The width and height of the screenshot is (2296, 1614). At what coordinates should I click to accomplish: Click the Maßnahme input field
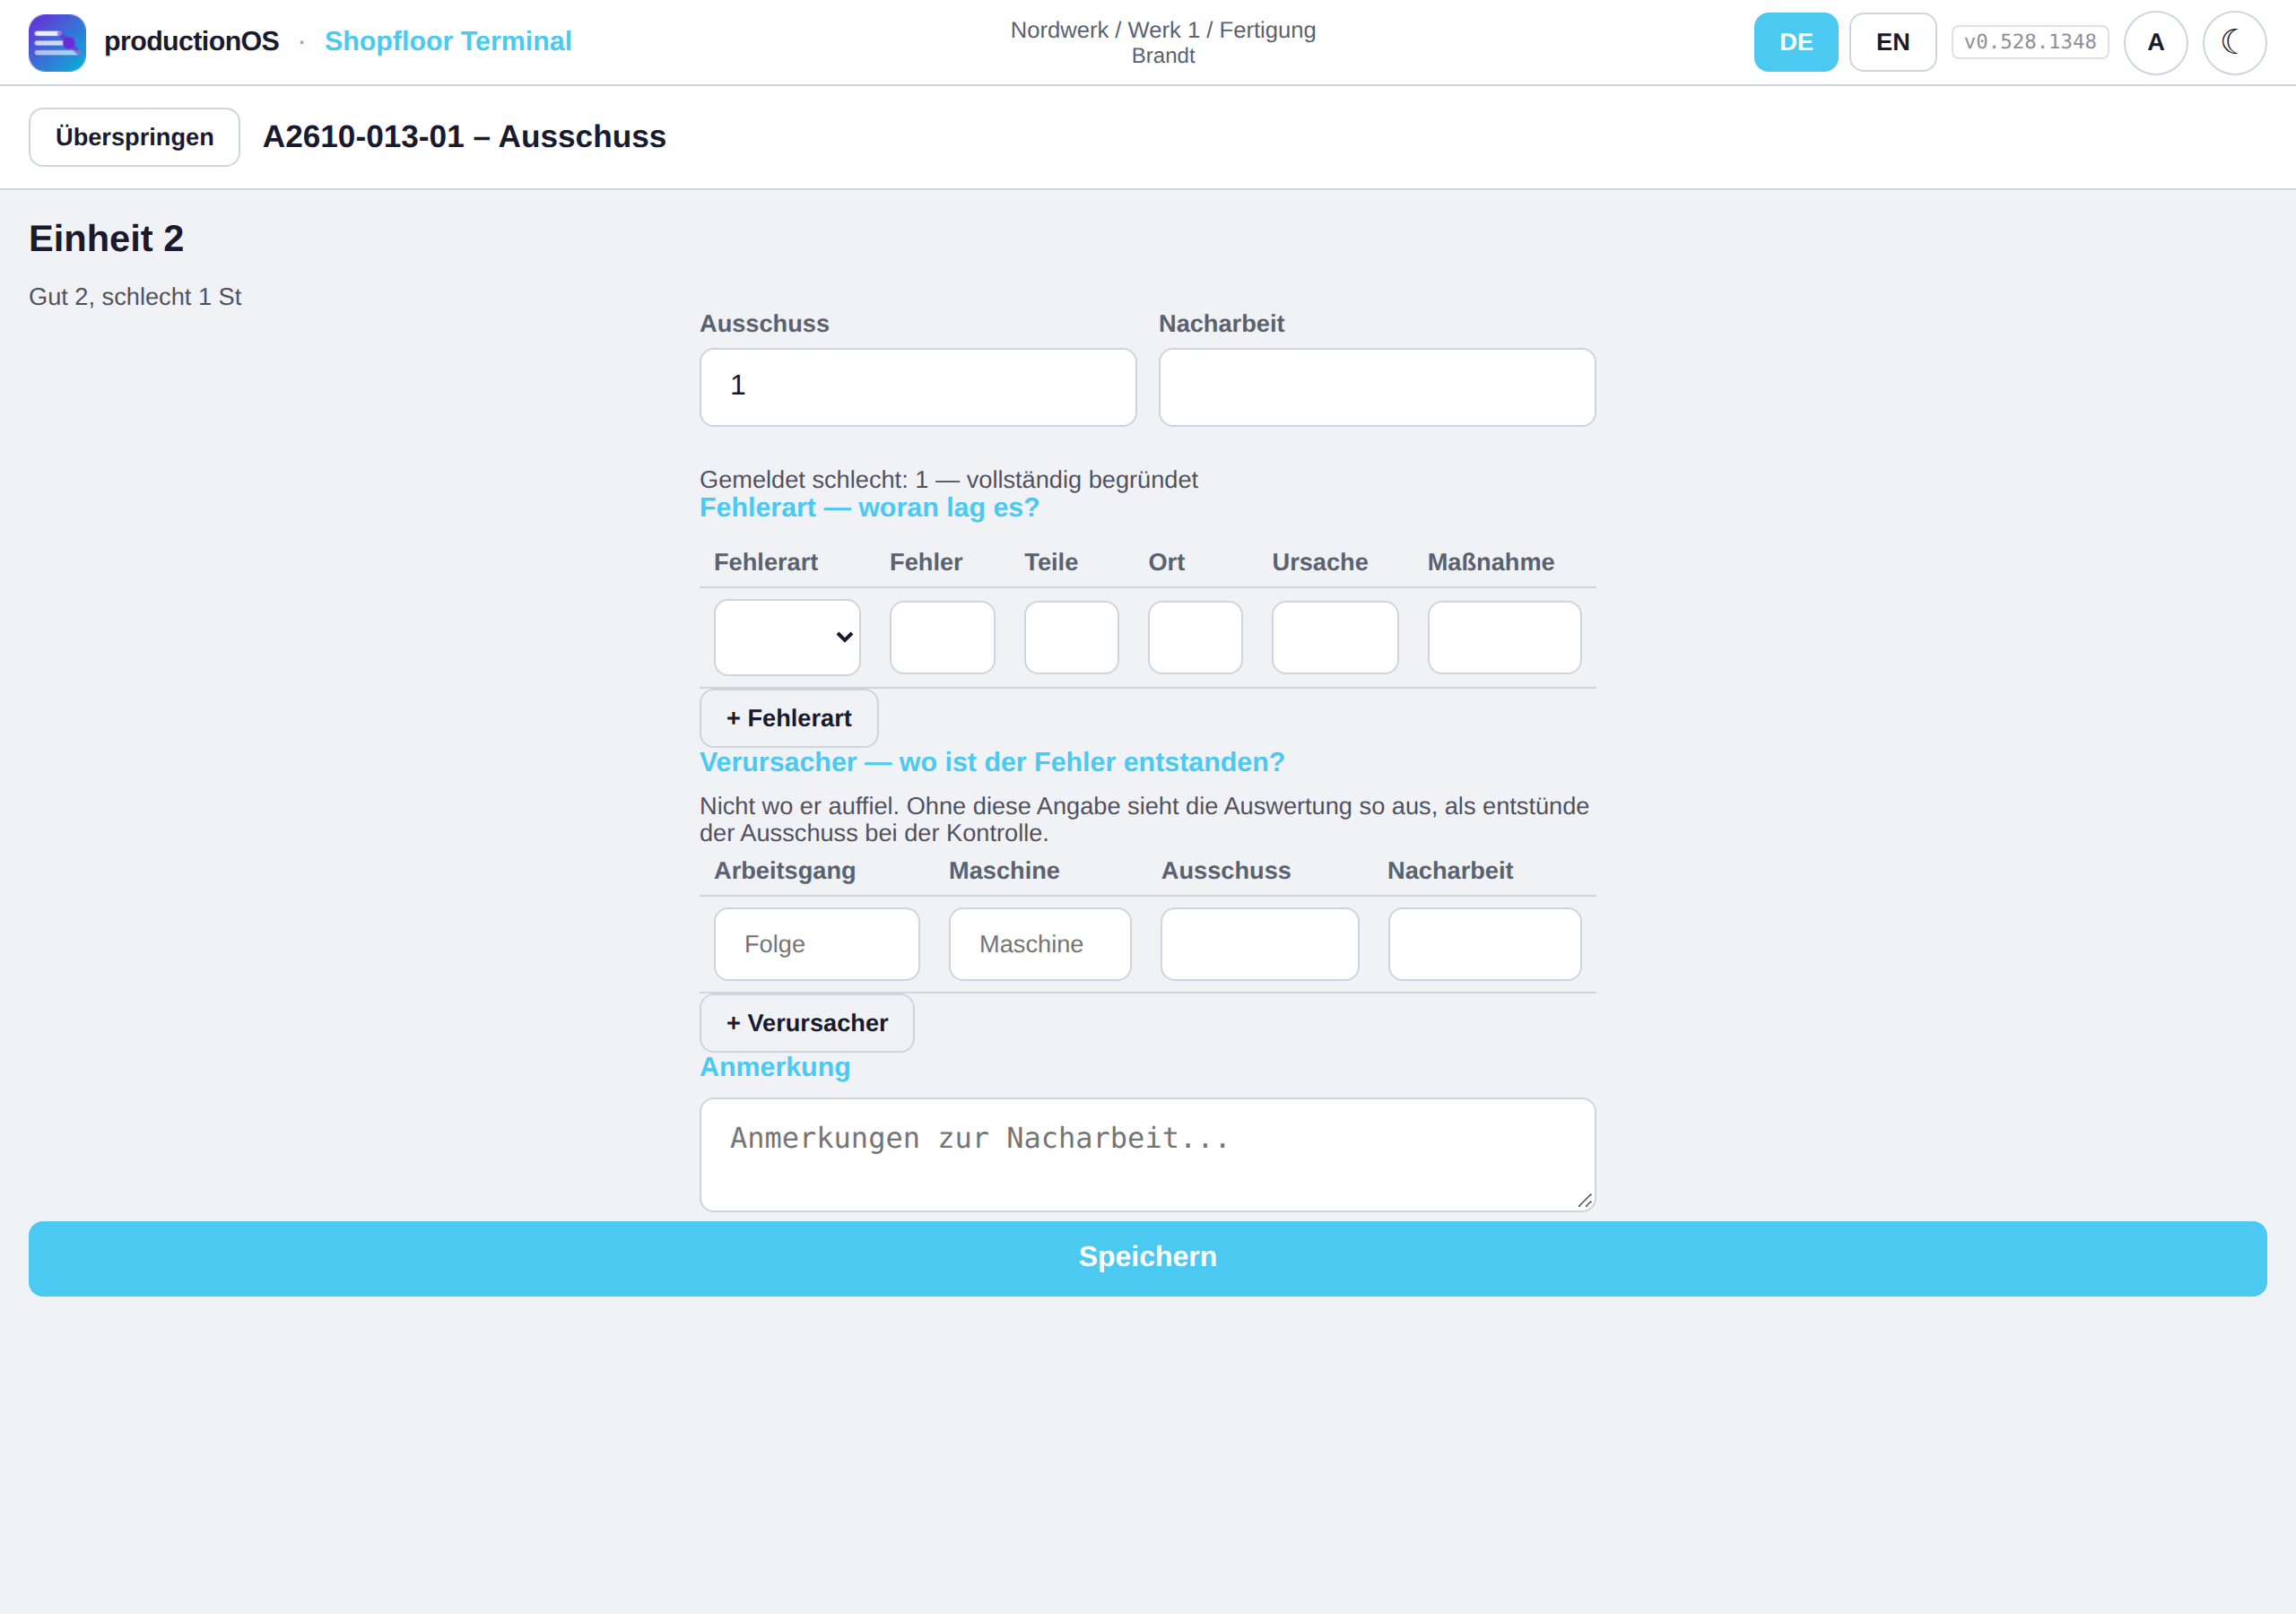1503,637
